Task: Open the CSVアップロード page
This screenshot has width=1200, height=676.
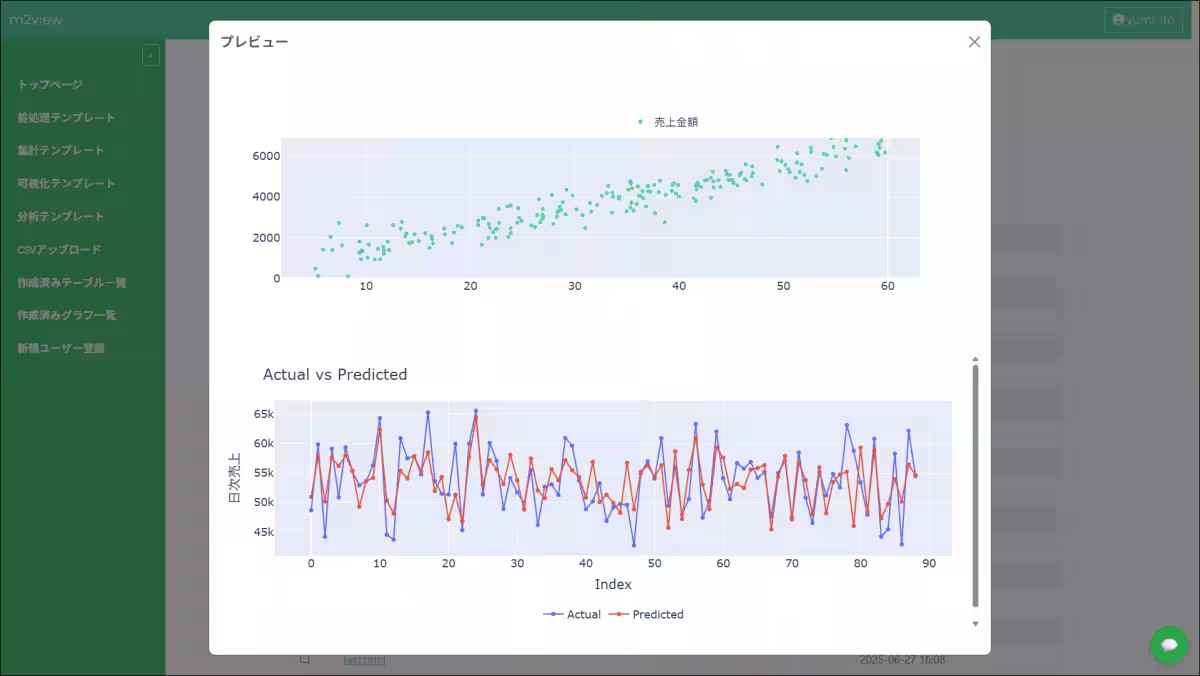Action: tap(59, 250)
